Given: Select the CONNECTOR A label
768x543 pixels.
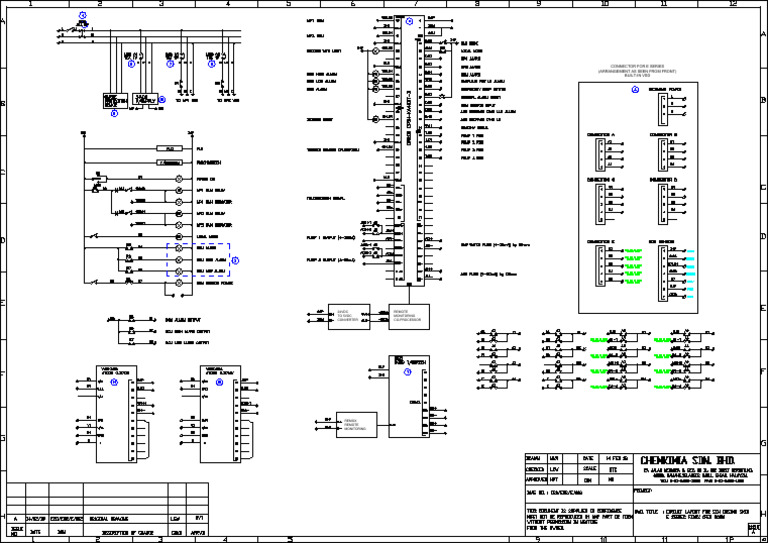Looking at the screenshot, I should pos(600,135).
